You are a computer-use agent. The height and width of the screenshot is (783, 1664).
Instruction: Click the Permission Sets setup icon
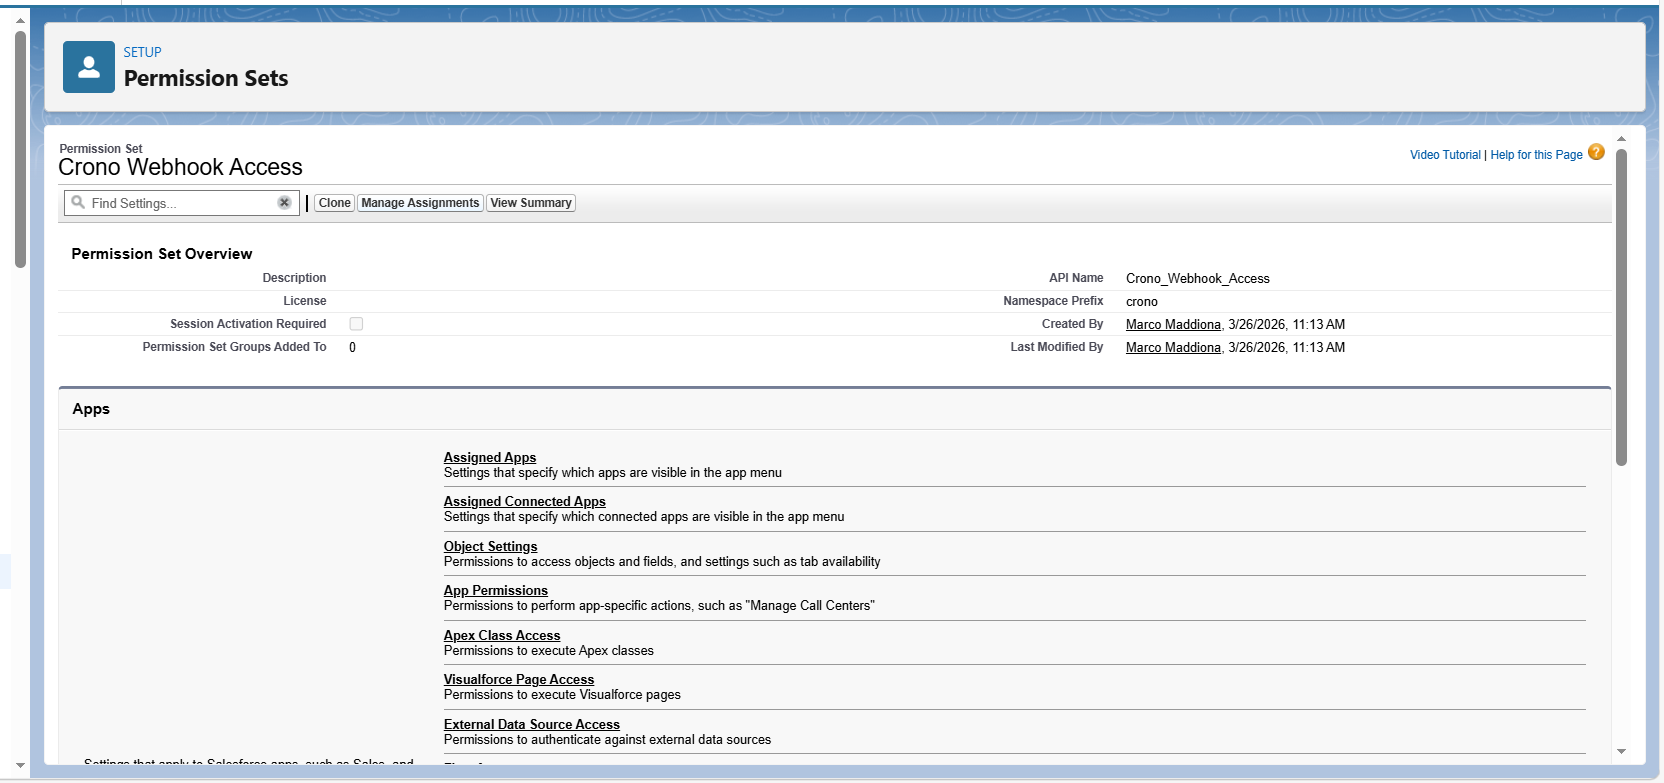(89, 67)
